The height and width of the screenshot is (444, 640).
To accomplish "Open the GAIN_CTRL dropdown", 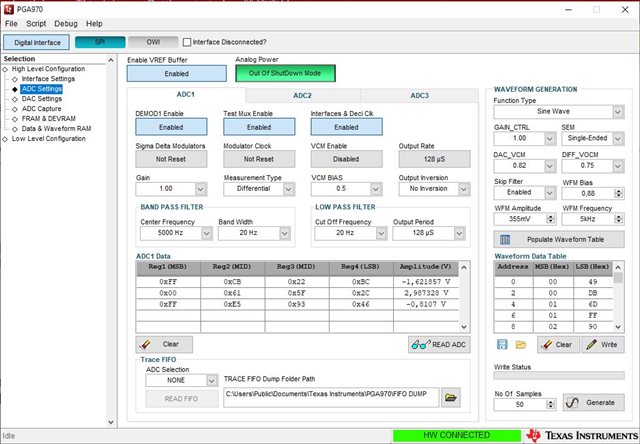I will tap(550, 139).
